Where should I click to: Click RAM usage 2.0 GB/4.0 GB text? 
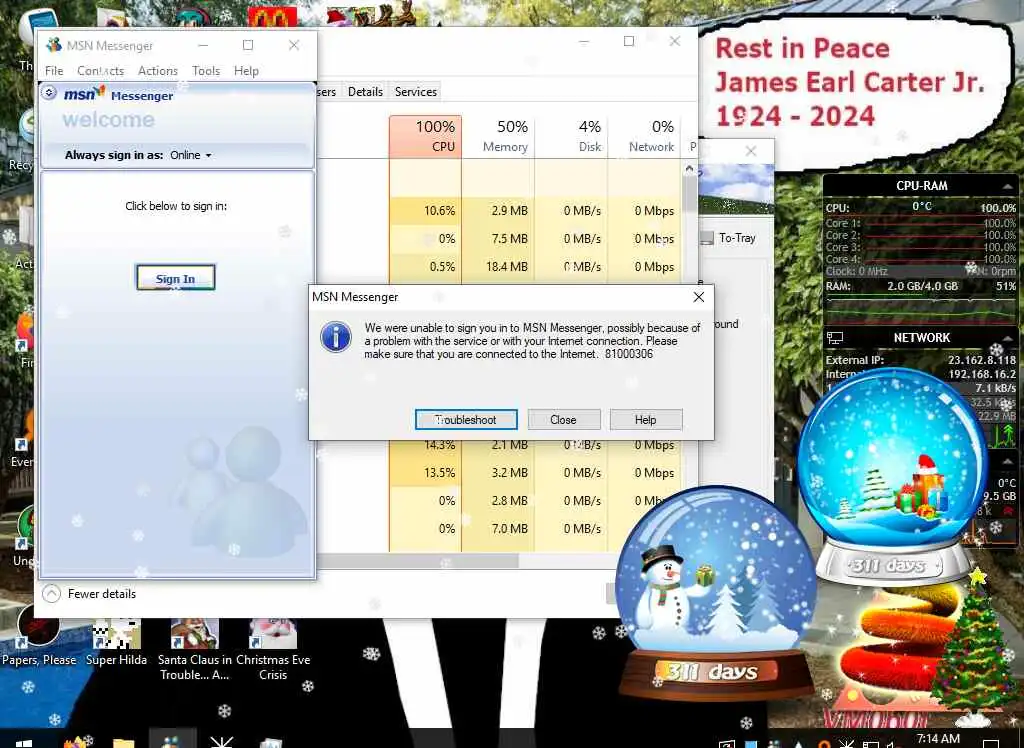click(922, 286)
